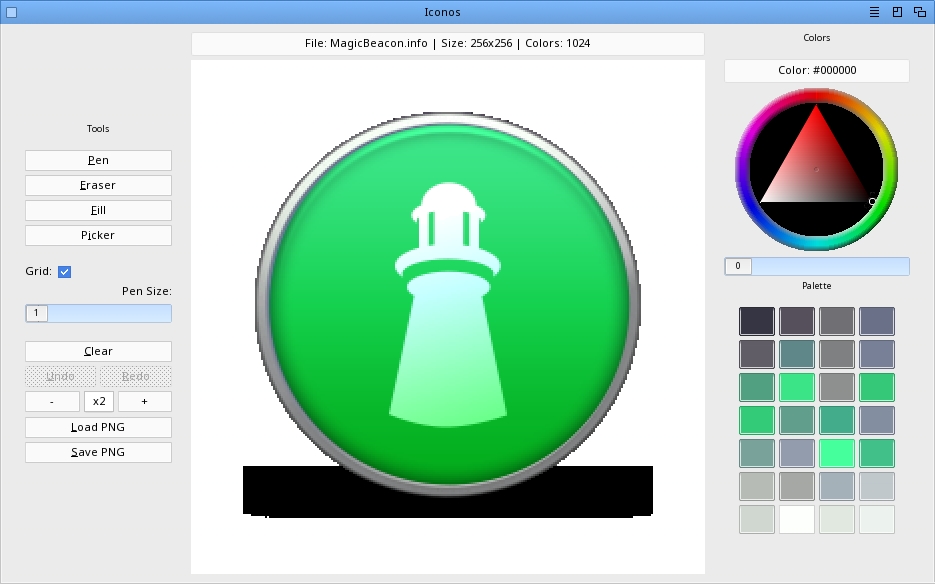Click the Undo button
The image size is (935, 584).
[60, 376]
